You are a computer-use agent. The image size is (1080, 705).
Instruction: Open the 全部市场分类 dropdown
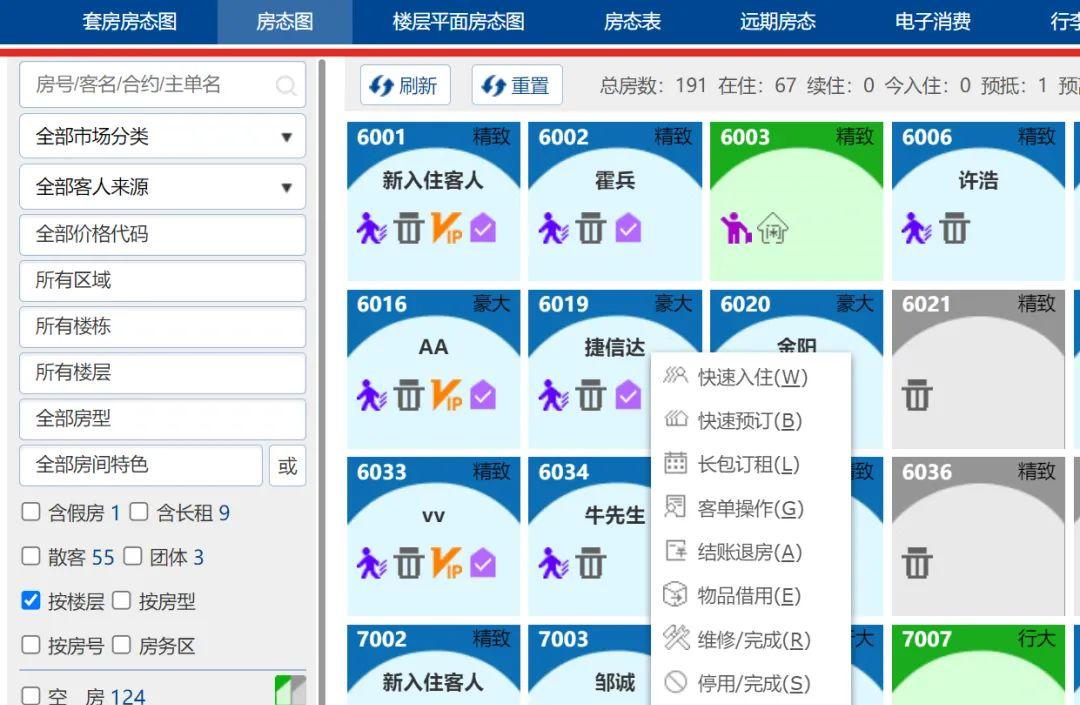click(x=162, y=139)
